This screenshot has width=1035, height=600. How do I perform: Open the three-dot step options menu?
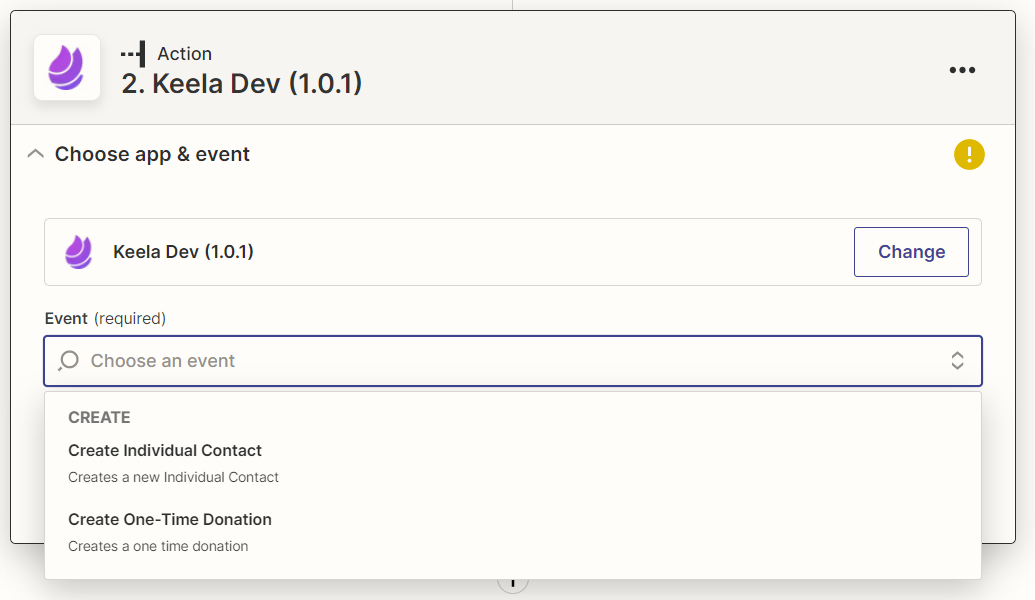coord(962,70)
